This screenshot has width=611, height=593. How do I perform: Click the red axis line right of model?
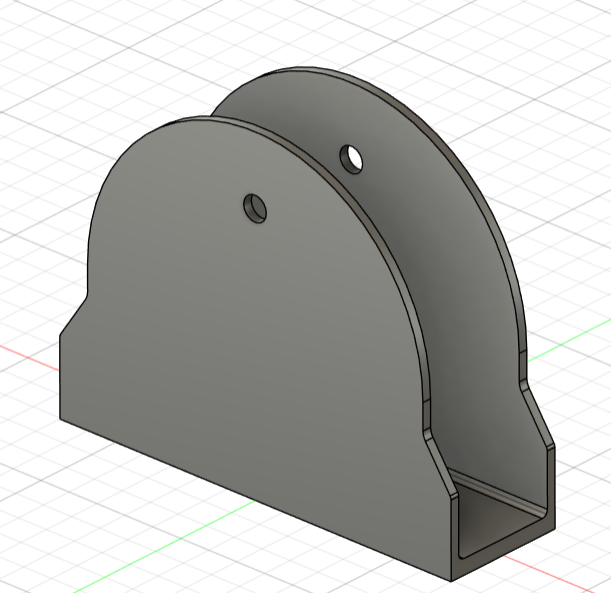pos(580,338)
